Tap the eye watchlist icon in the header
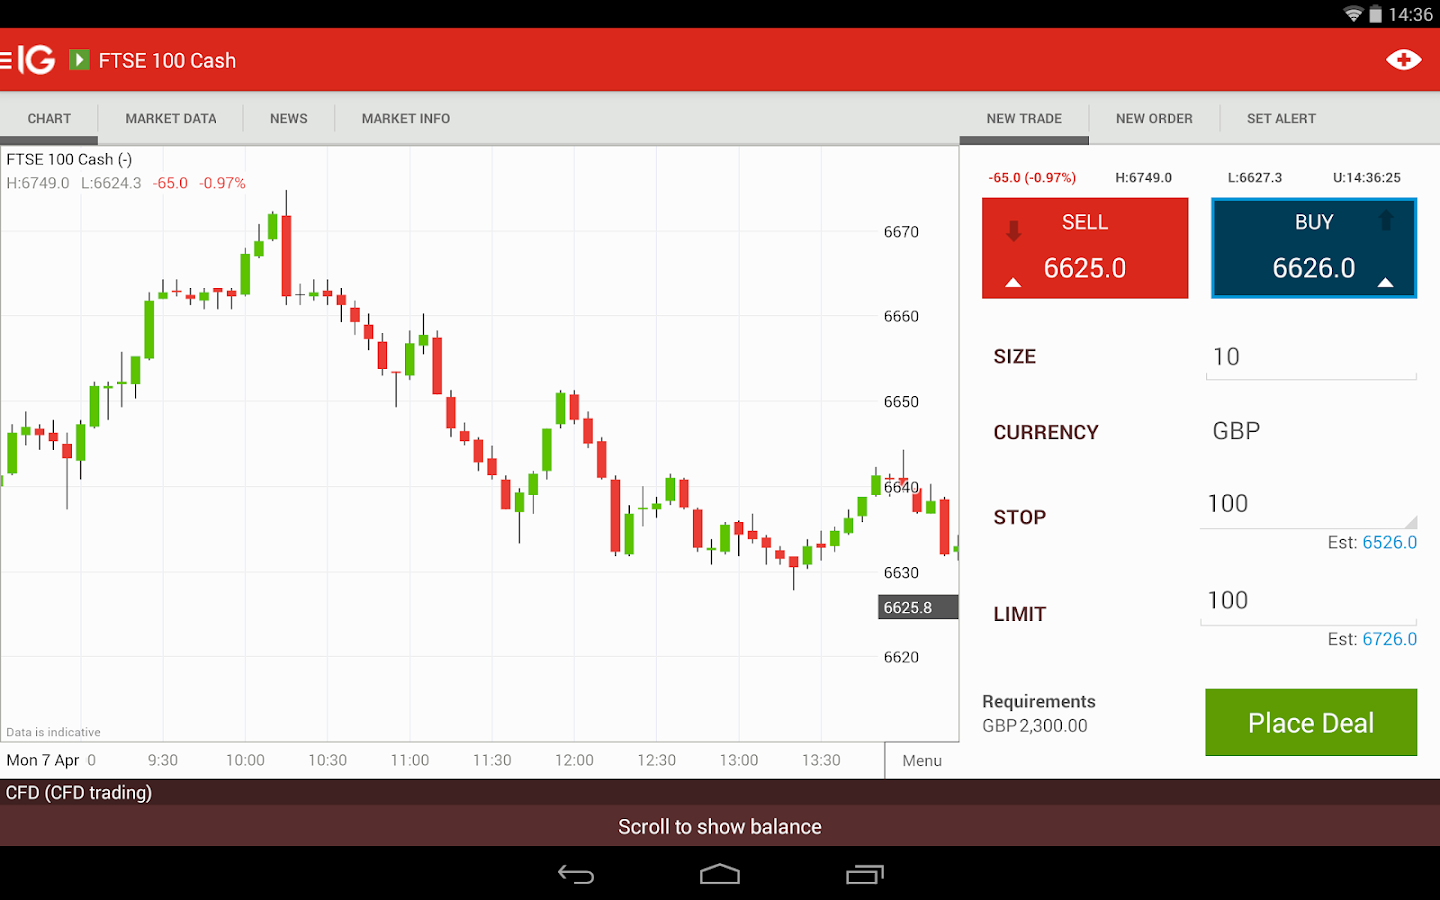This screenshot has height=900, width=1440. [x=1403, y=60]
